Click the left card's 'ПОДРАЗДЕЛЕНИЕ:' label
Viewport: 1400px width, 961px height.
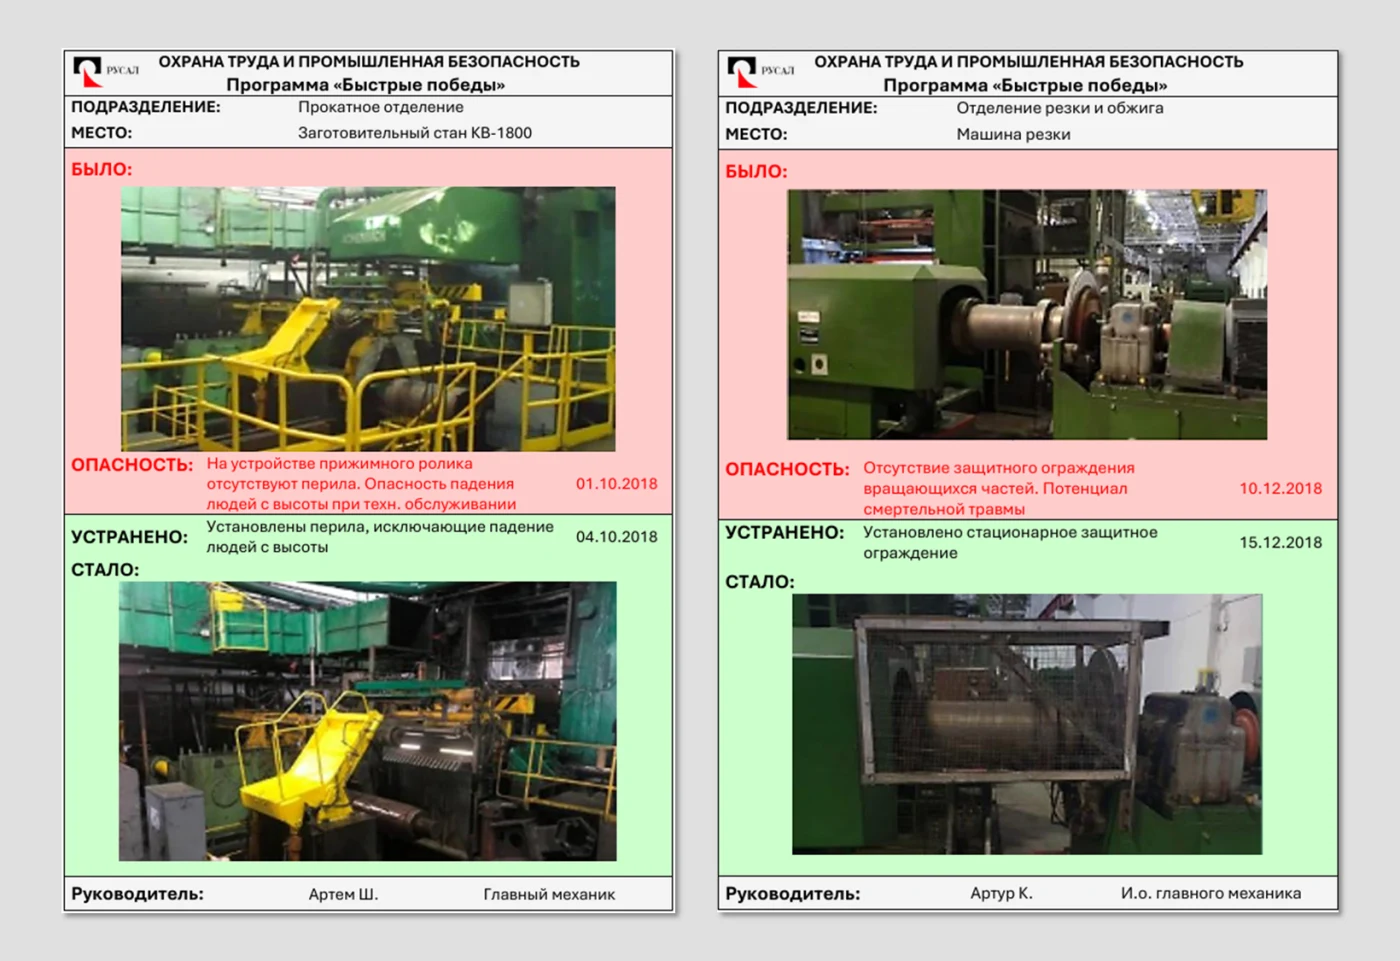click(146, 107)
